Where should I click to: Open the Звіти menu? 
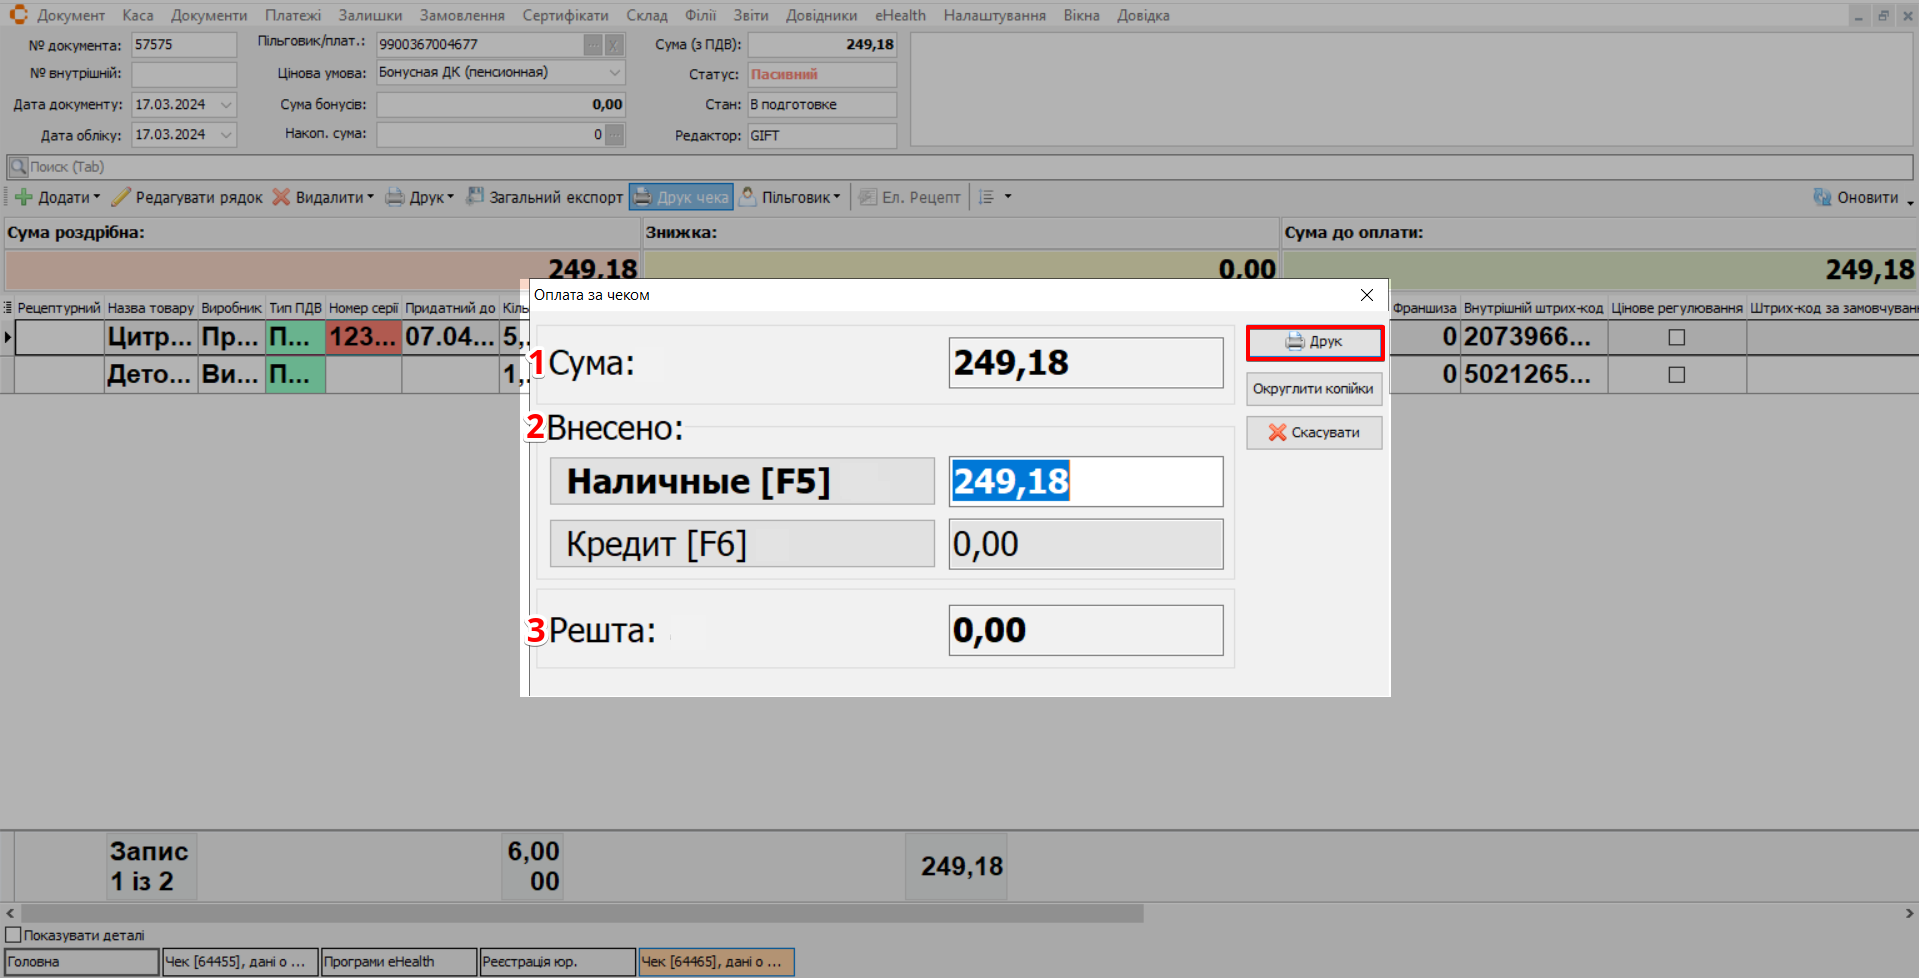point(750,15)
